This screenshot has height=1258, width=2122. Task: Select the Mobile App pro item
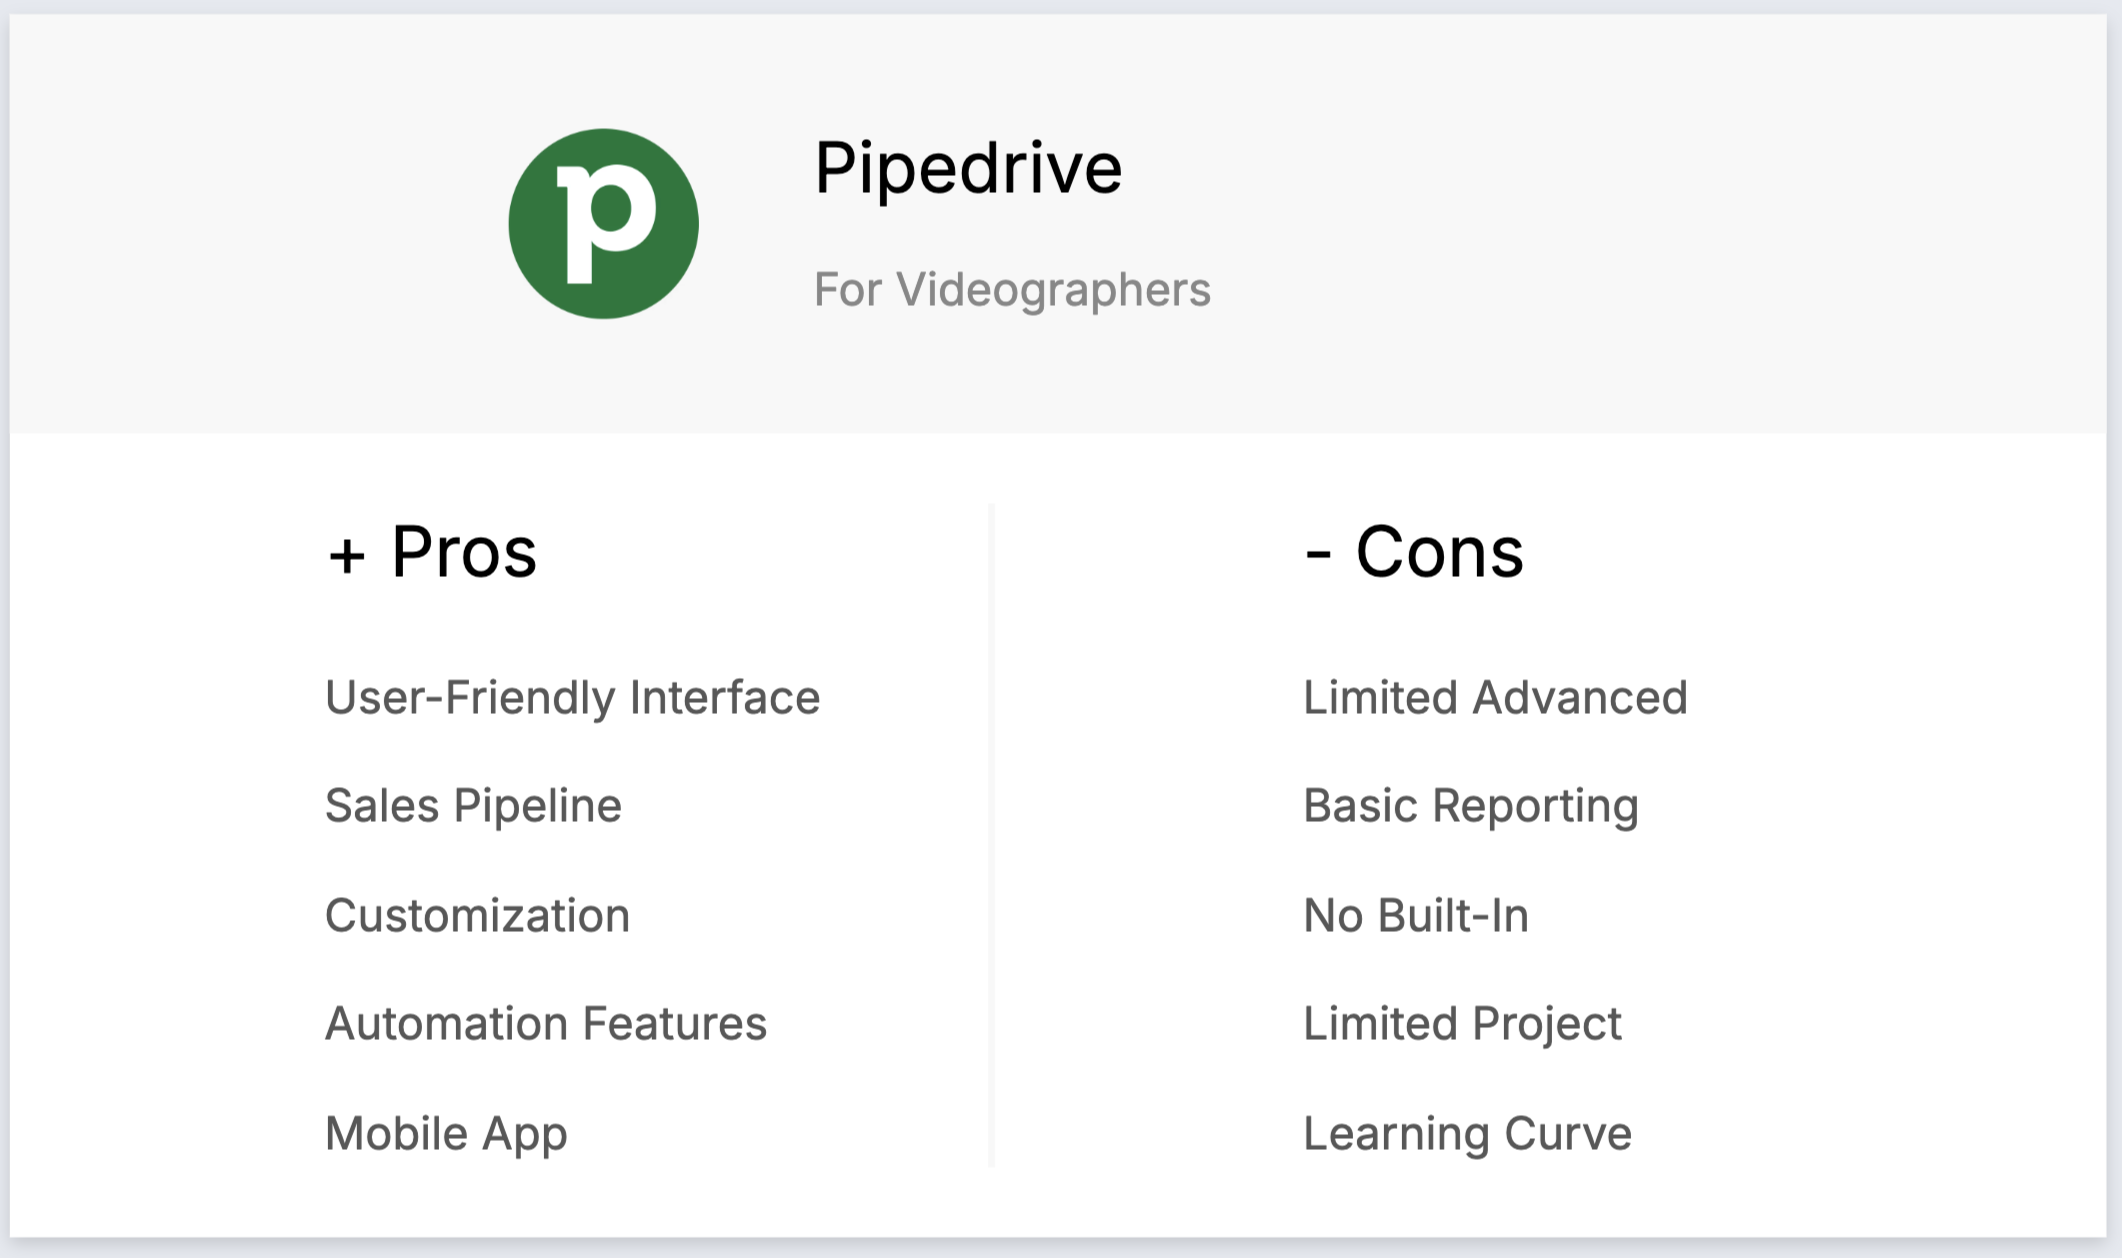pos(446,1134)
